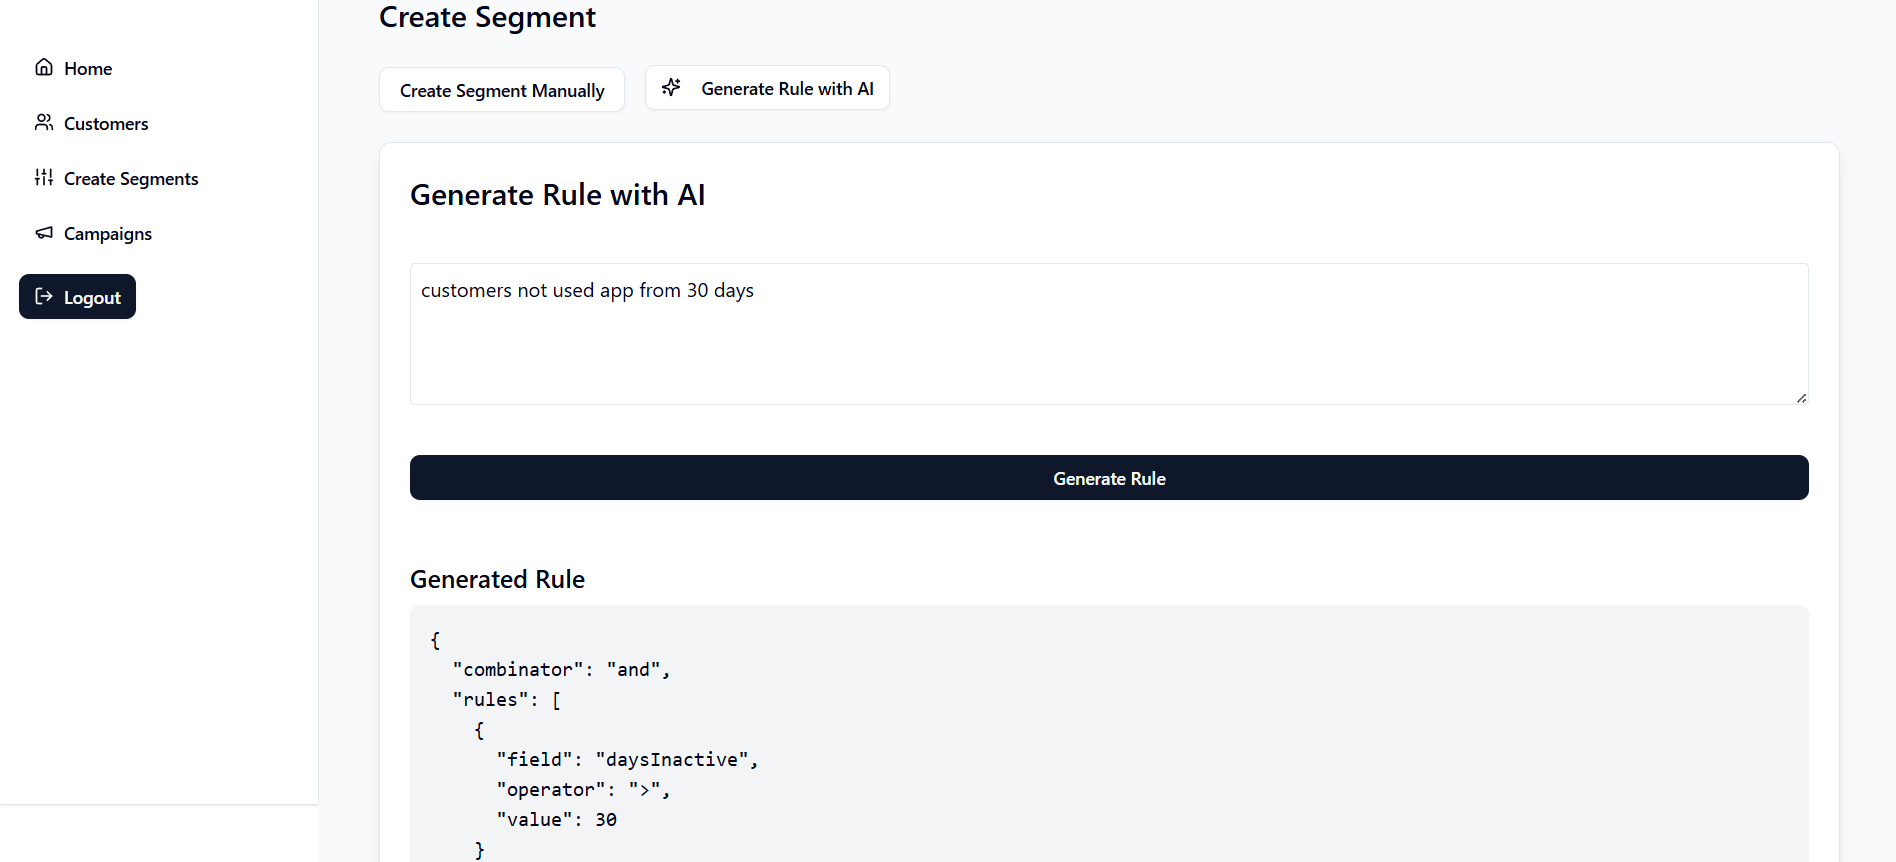Viewport: 1896px width, 862px height.
Task: Click the Create Segment page title
Action: 487,17
